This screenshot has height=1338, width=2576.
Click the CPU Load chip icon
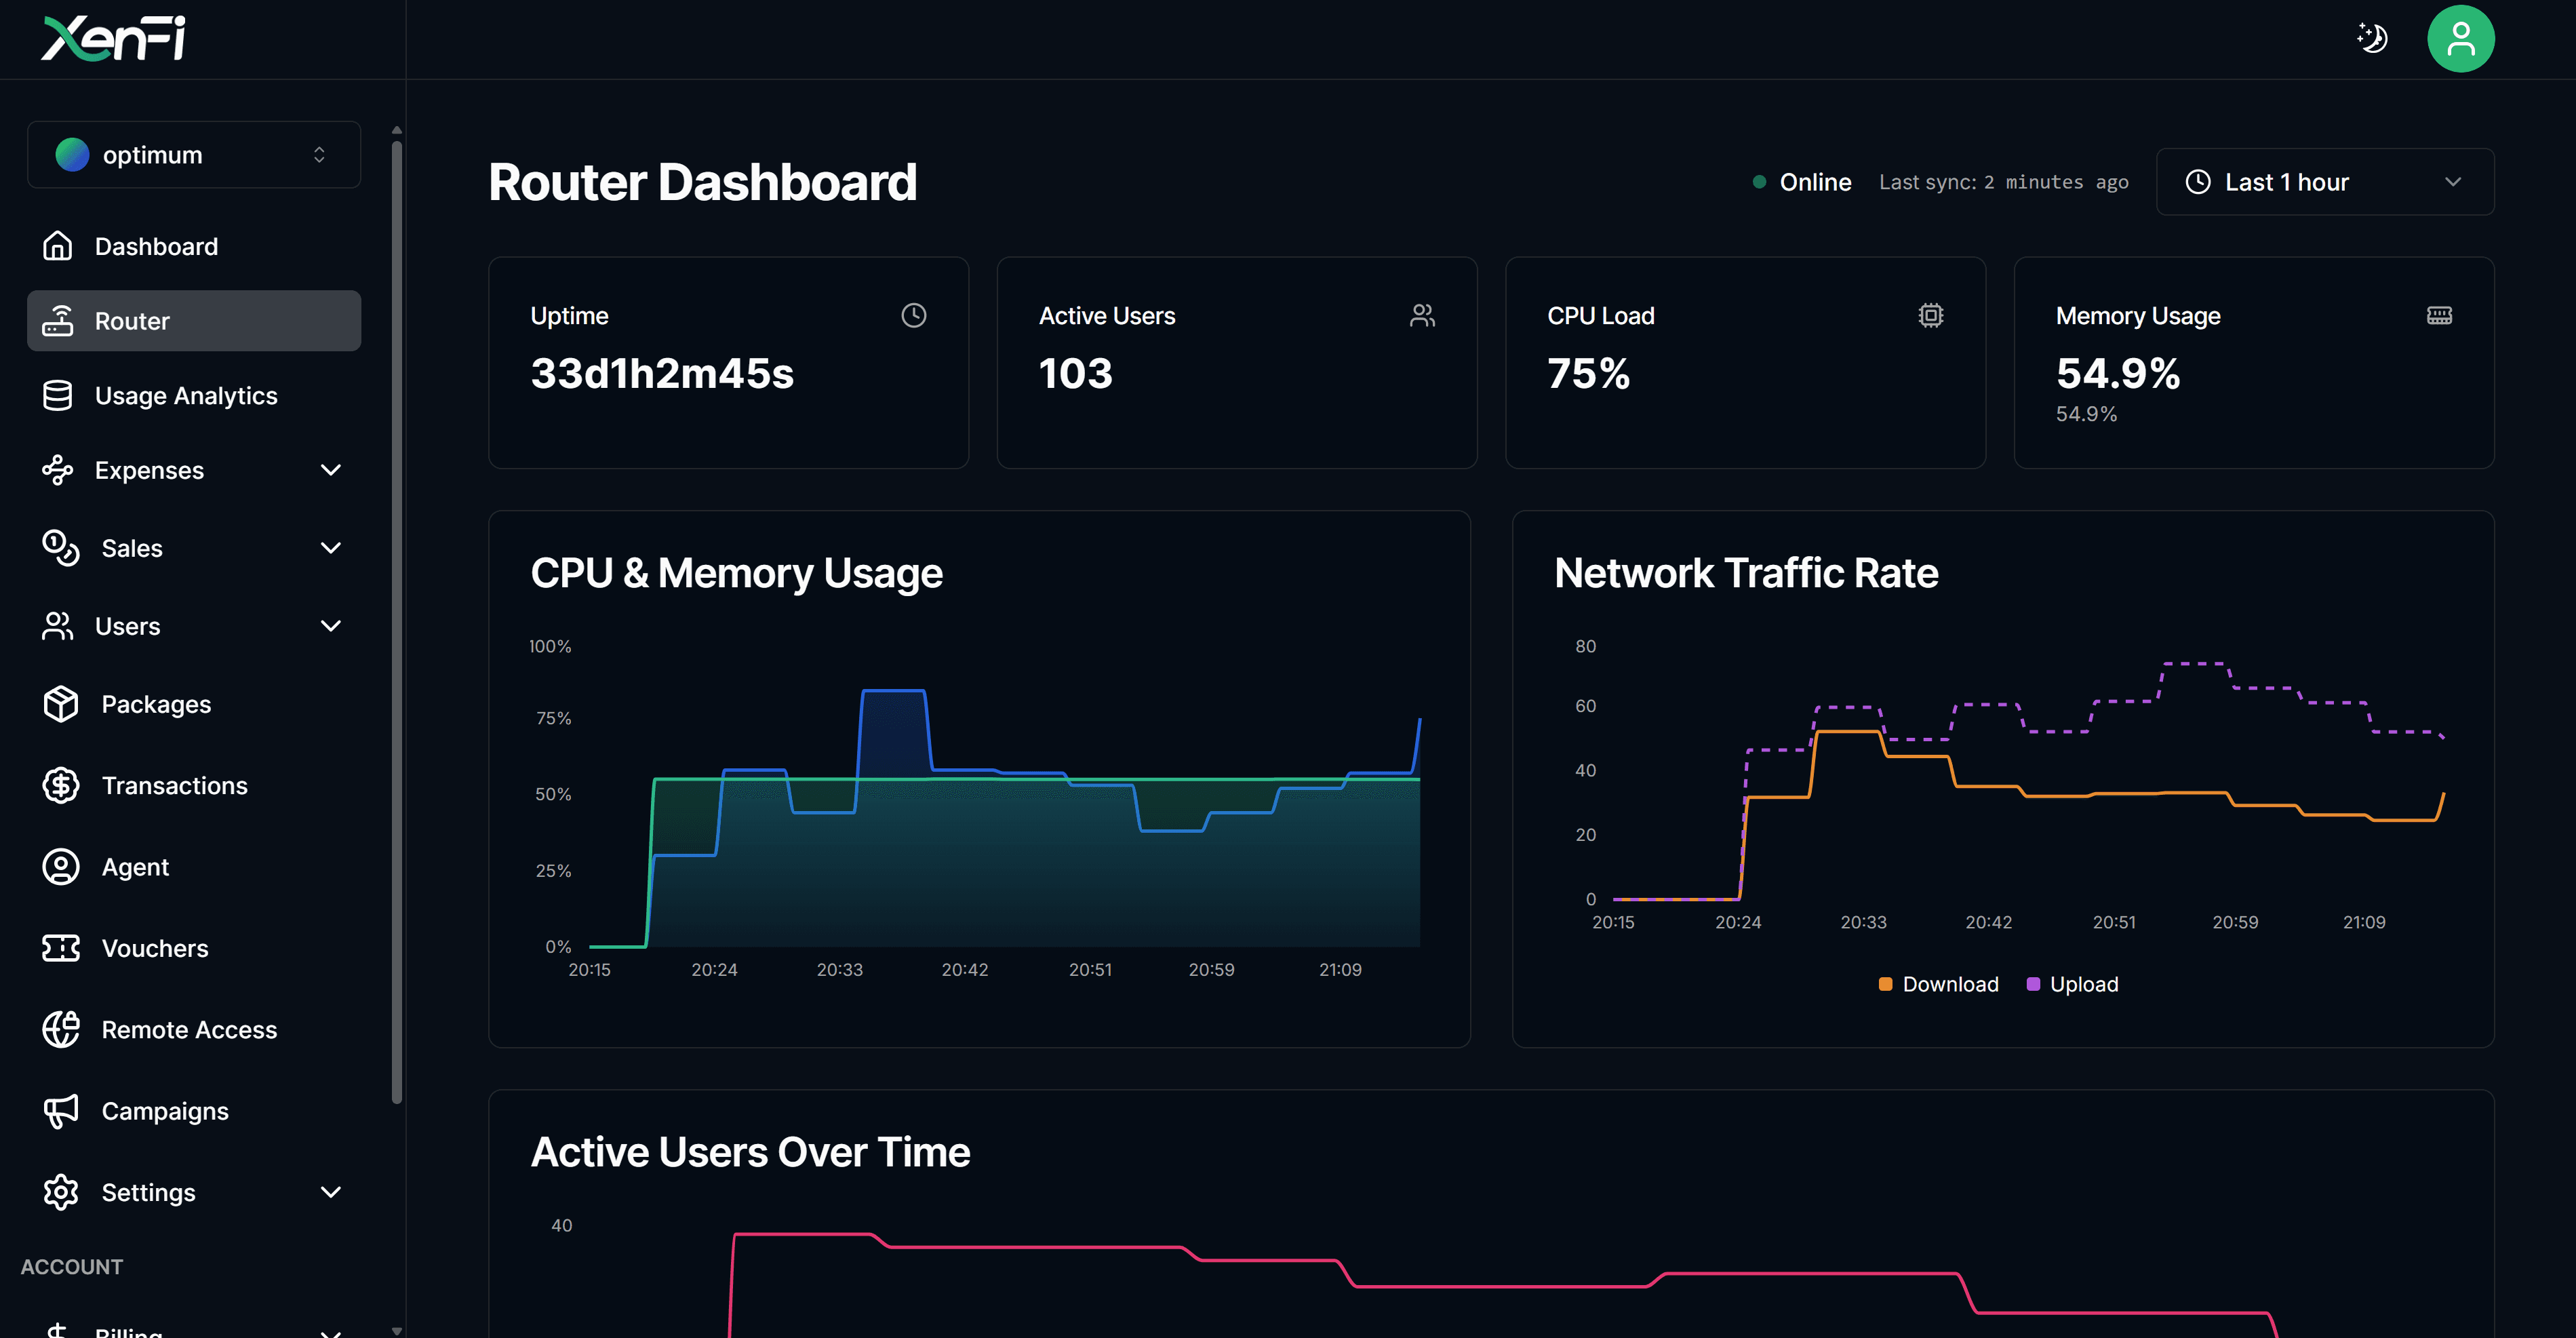pyautogui.click(x=1931, y=315)
